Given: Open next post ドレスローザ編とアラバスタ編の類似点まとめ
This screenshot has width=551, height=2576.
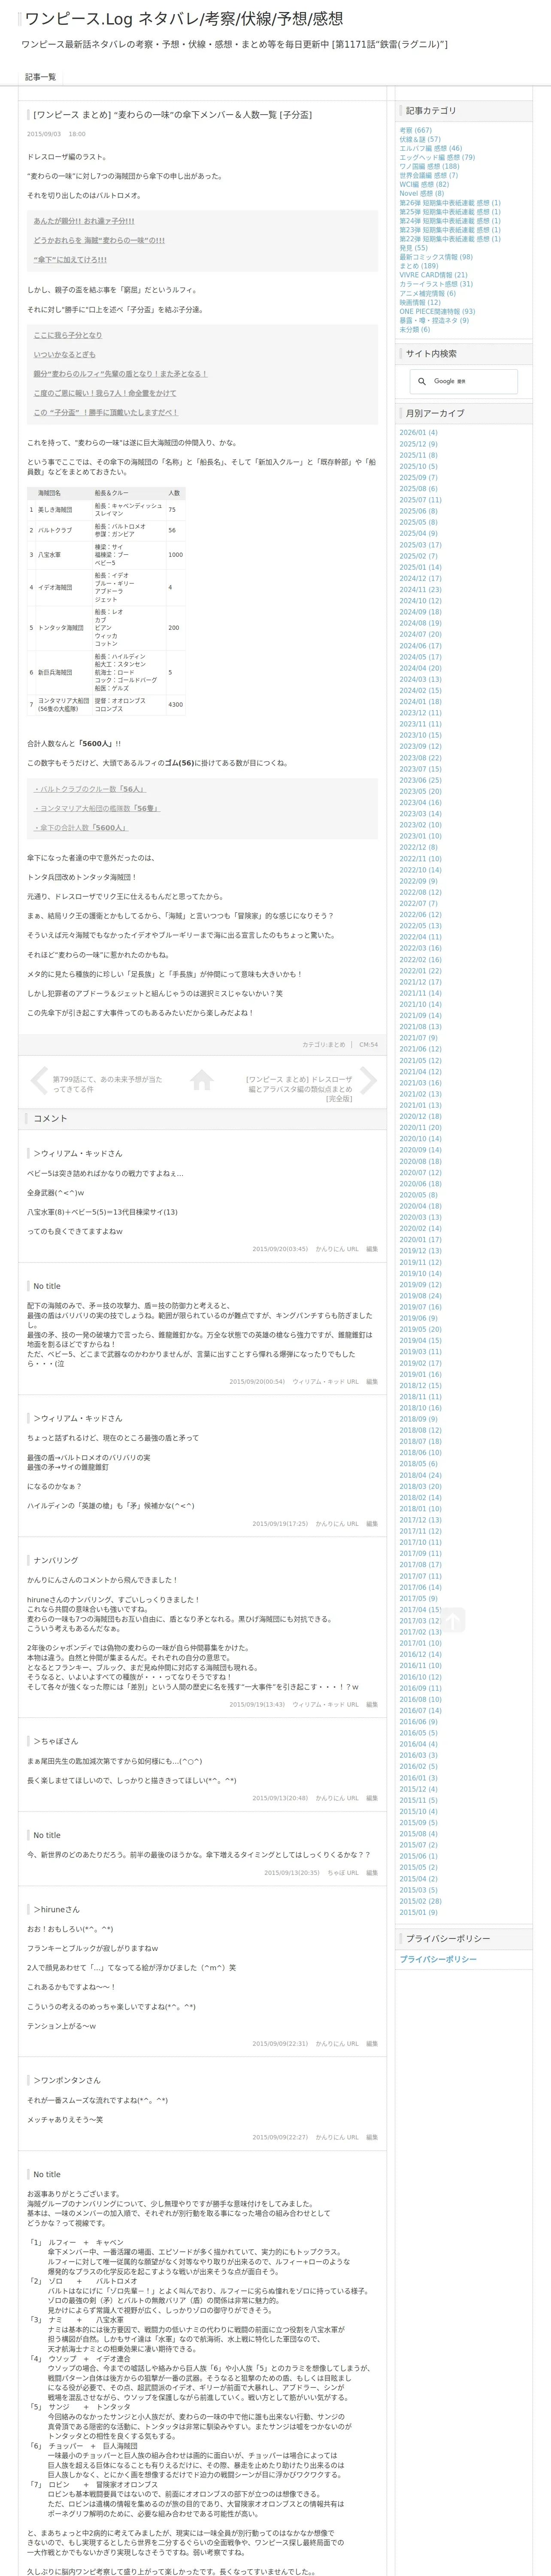Looking at the screenshot, I should point(299,1089).
